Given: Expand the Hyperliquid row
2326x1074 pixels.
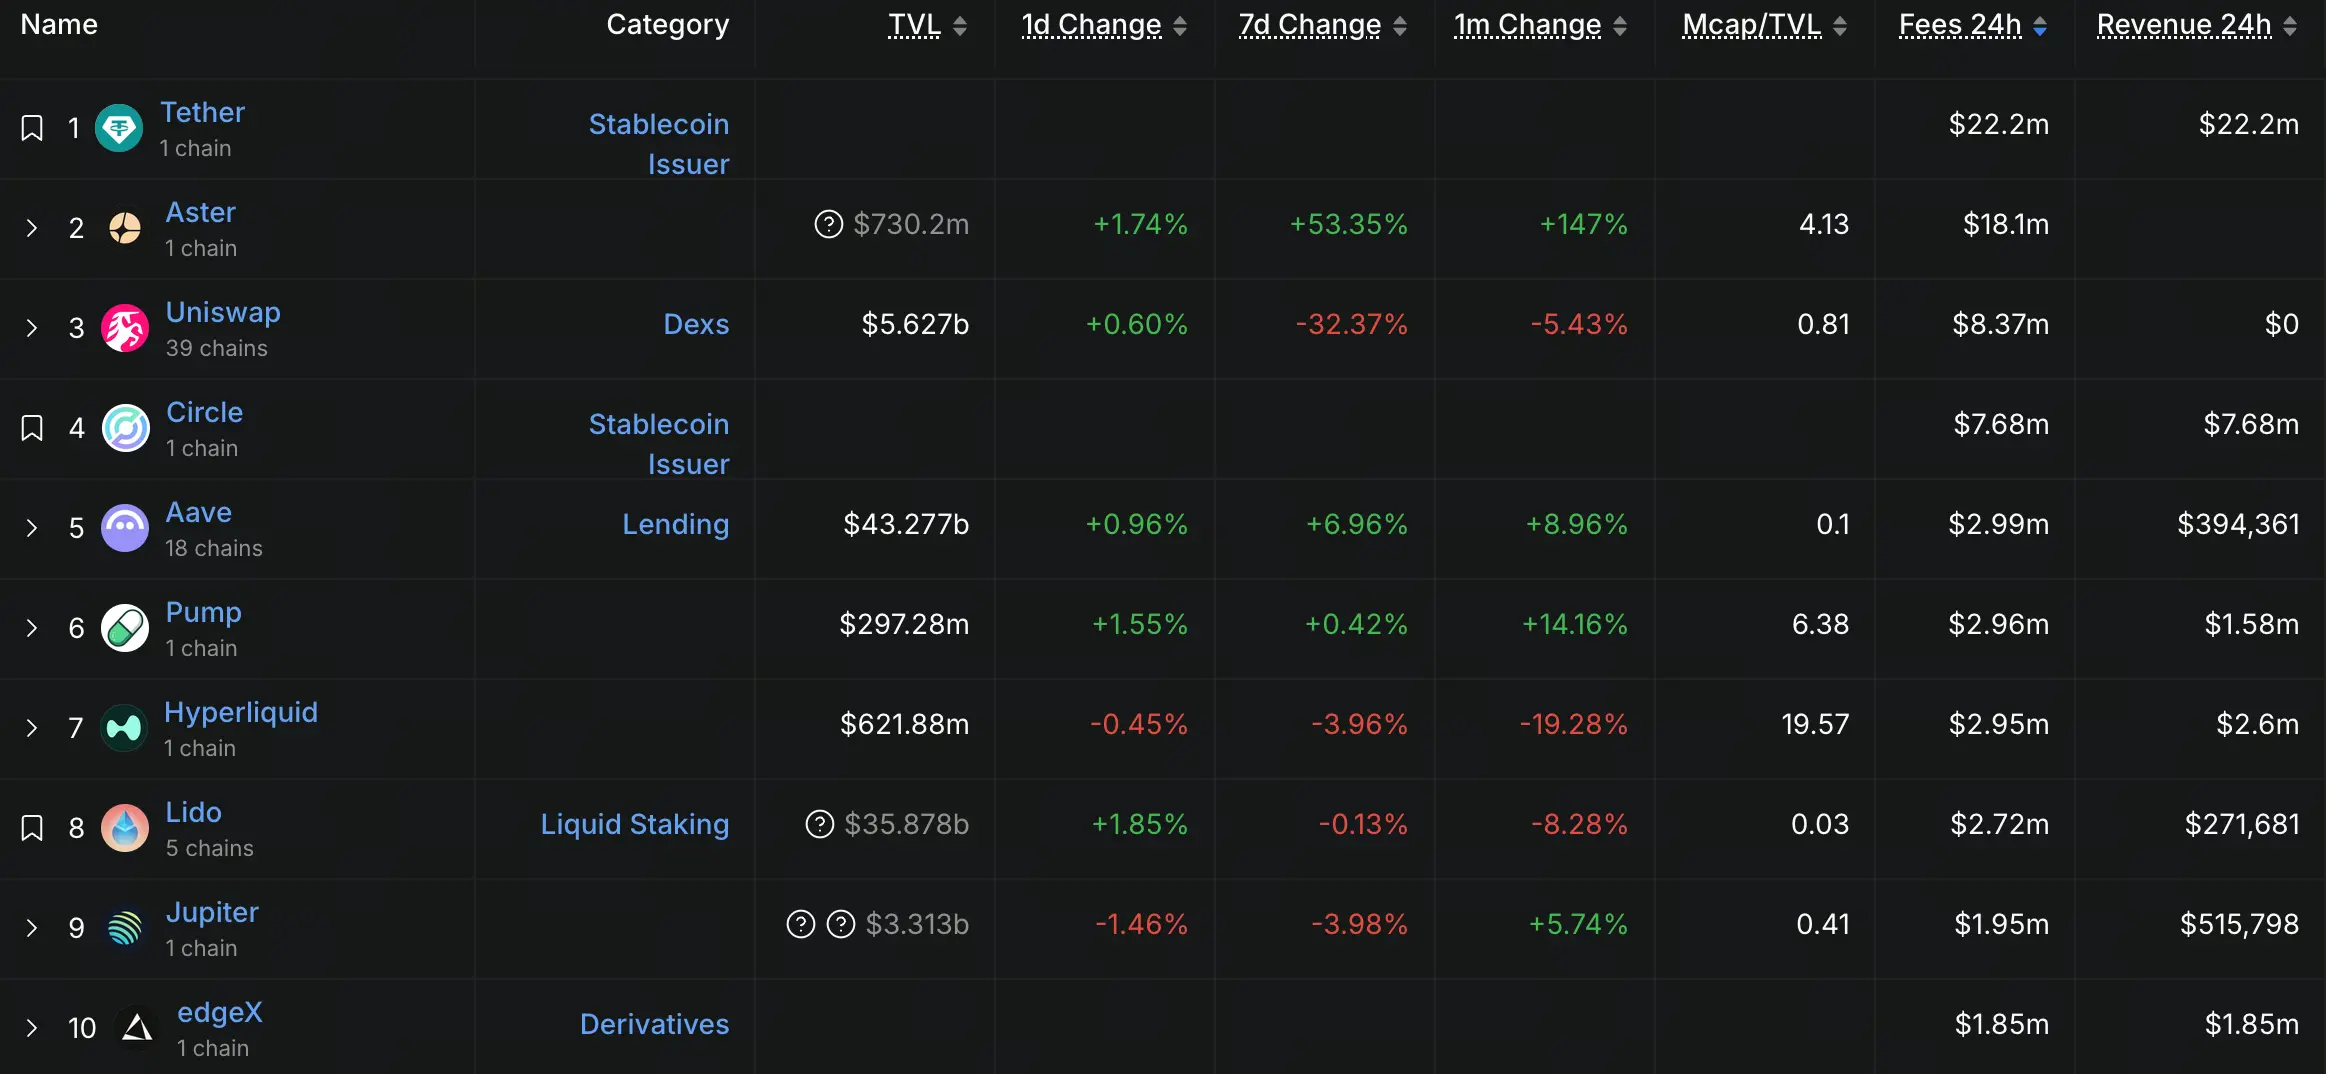Looking at the screenshot, I should coord(32,728).
